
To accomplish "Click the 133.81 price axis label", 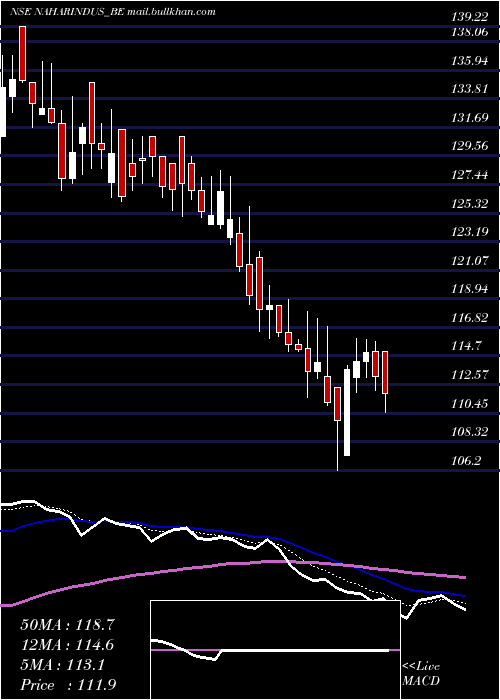I will (x=470, y=89).
